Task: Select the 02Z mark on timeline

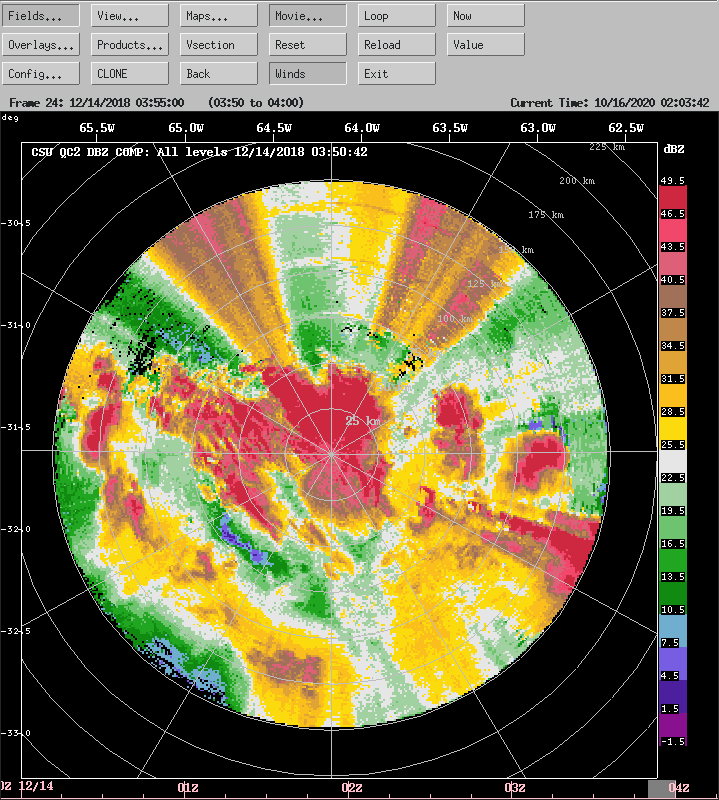Action: [352, 788]
